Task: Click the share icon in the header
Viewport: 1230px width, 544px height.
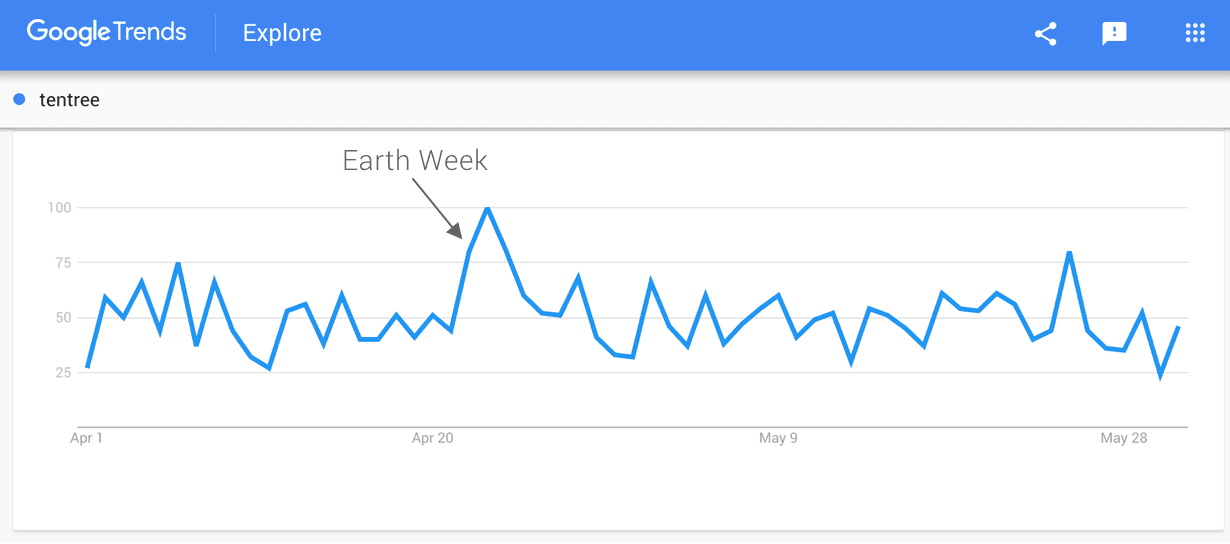Action: 1045,34
